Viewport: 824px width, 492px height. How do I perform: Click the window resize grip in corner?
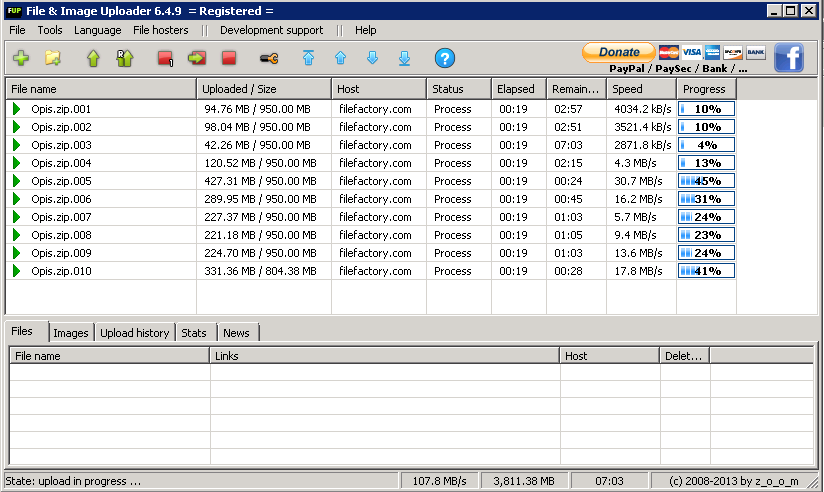(x=813, y=481)
